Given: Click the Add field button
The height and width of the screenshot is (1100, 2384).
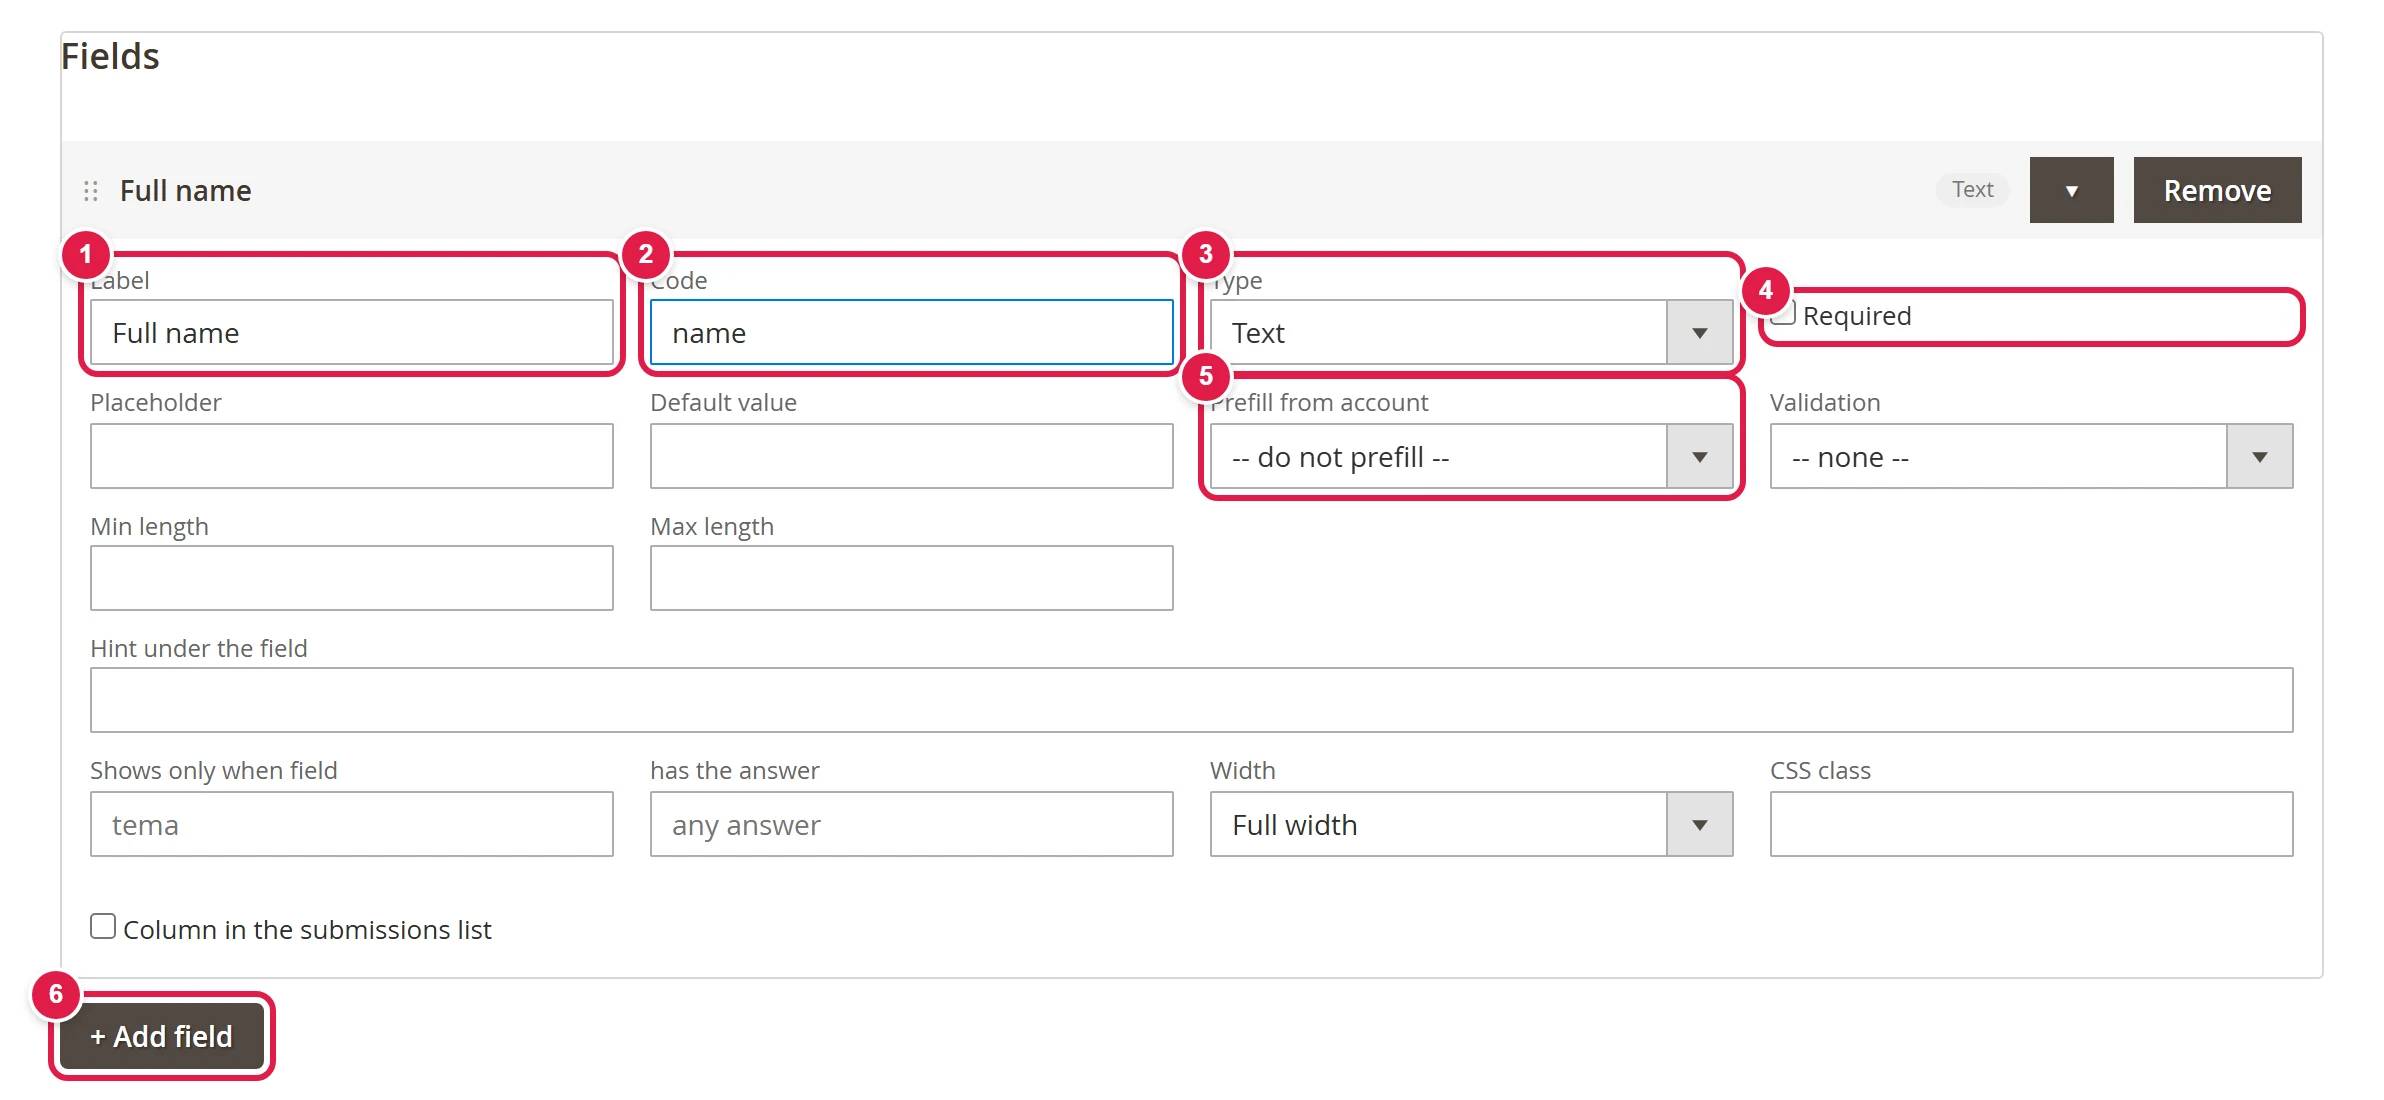Looking at the screenshot, I should tap(162, 1036).
